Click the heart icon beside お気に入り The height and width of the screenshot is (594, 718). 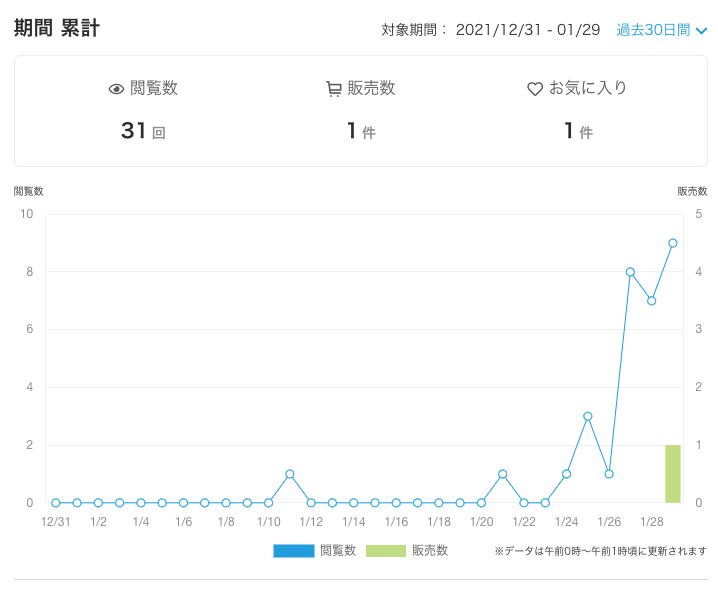point(535,89)
